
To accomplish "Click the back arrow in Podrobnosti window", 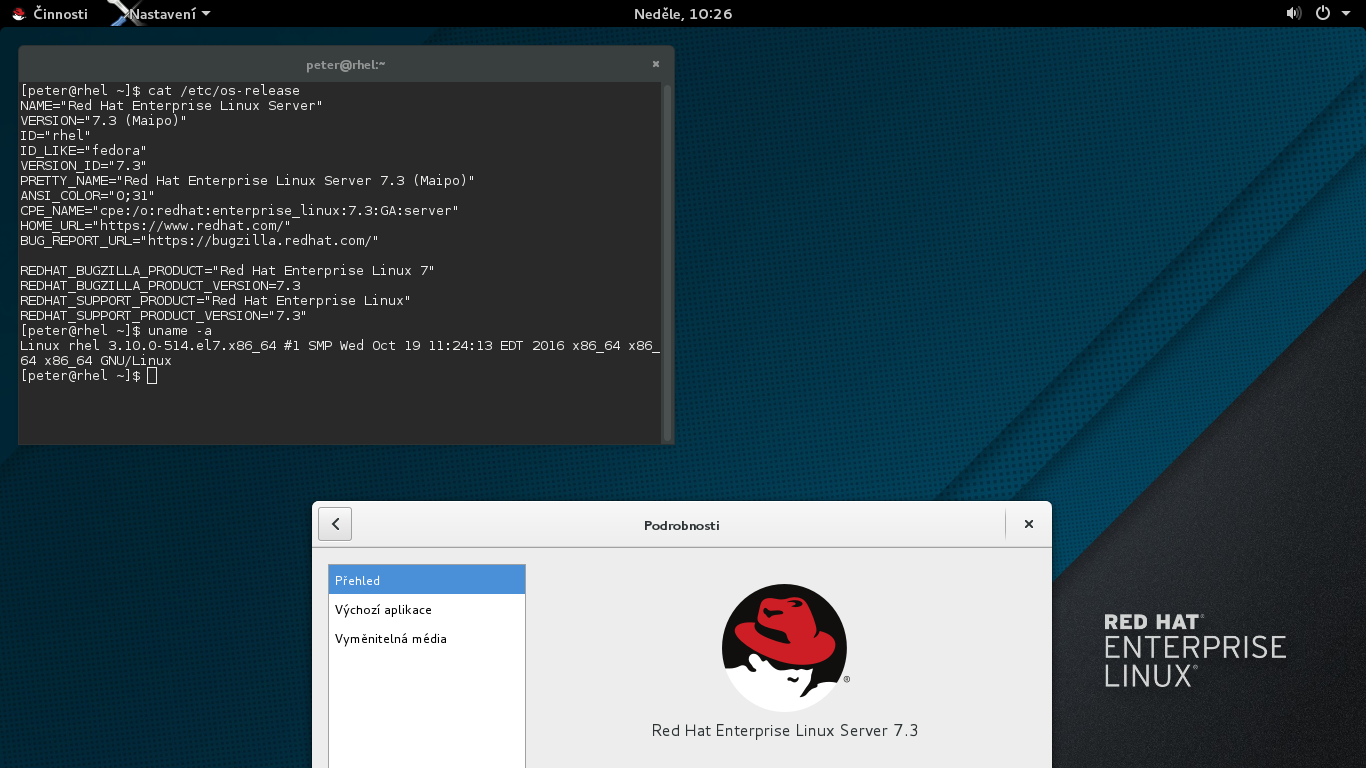I will coord(335,524).
